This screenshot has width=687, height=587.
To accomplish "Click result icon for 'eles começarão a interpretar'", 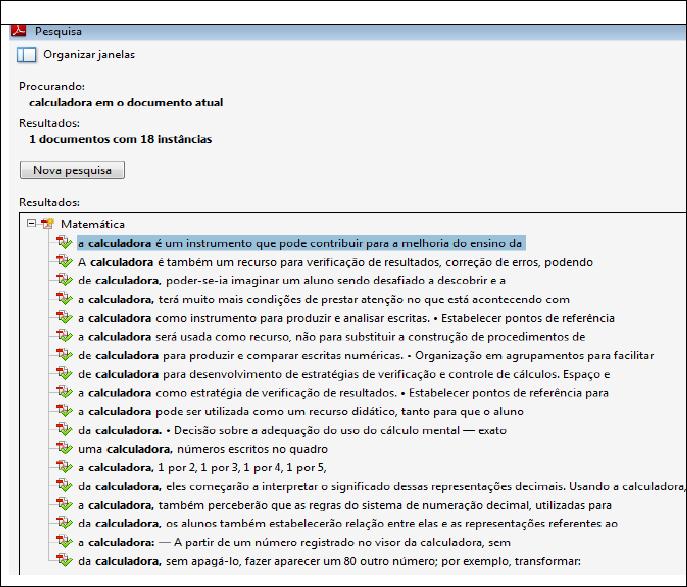I will click(64, 486).
